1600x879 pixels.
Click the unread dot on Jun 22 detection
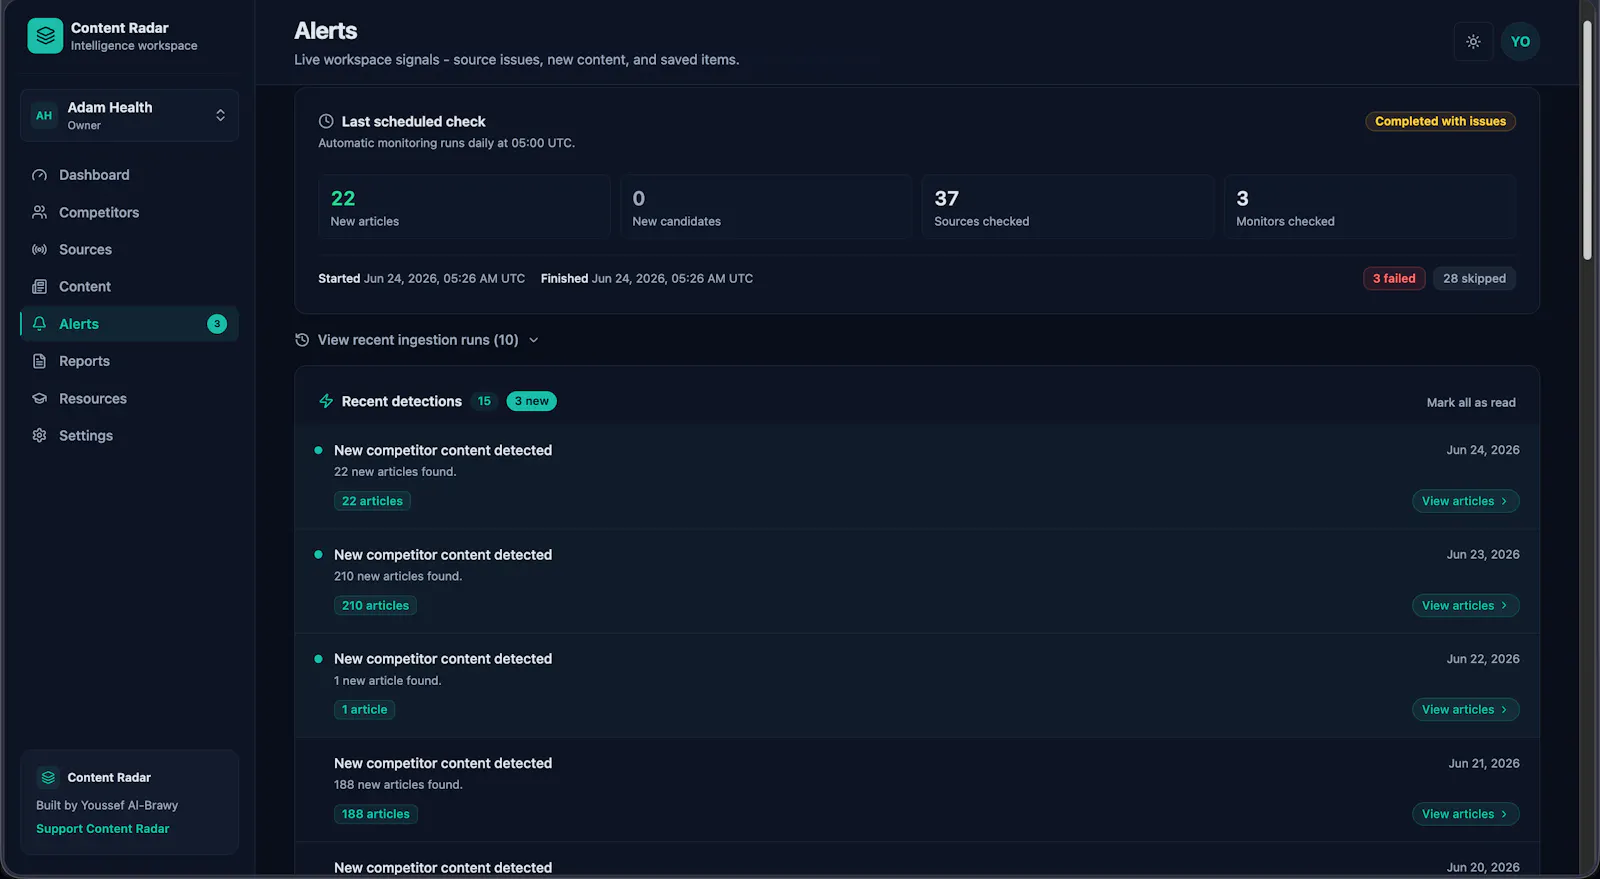(318, 659)
